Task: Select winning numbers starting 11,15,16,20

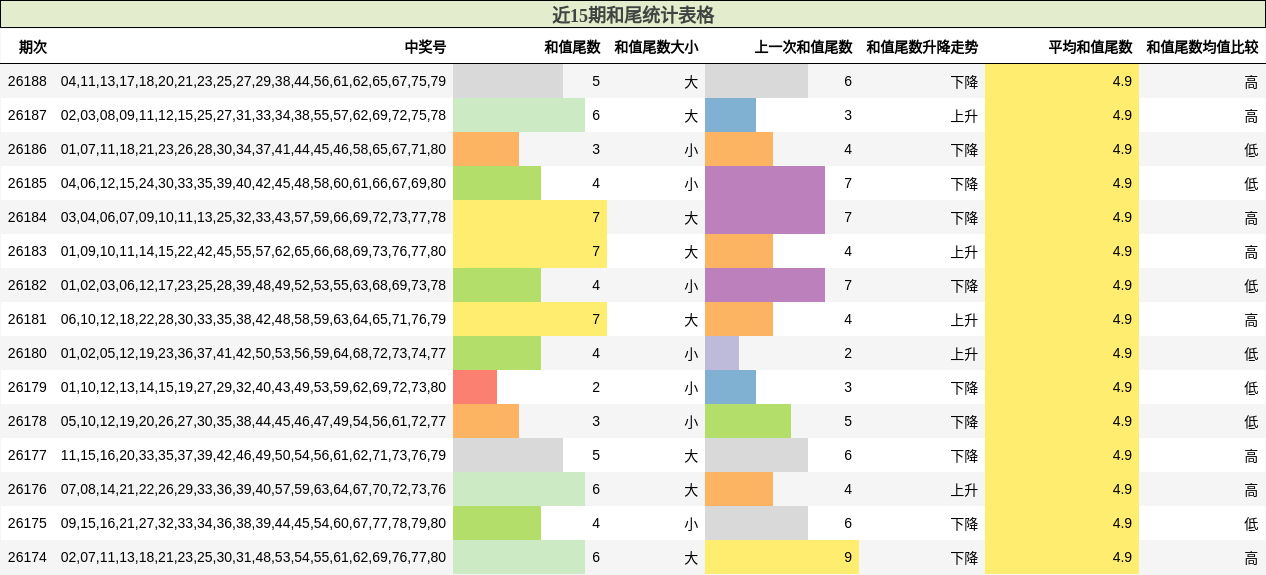Action: (253, 455)
